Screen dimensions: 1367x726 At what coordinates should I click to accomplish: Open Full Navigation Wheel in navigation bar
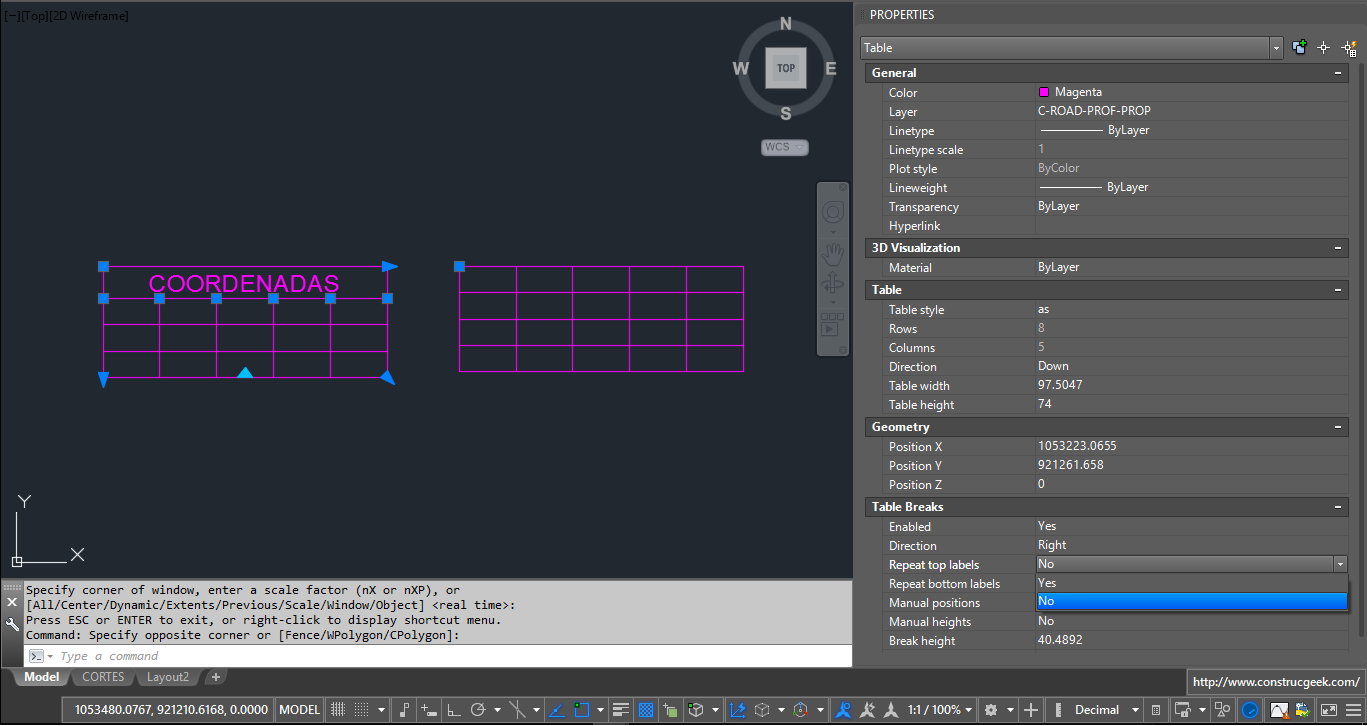pos(832,213)
